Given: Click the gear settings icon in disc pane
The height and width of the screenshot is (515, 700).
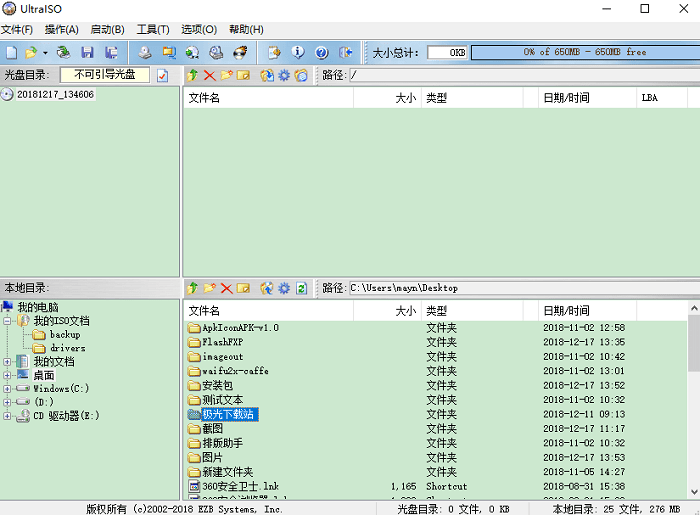Looking at the screenshot, I should click(x=284, y=75).
